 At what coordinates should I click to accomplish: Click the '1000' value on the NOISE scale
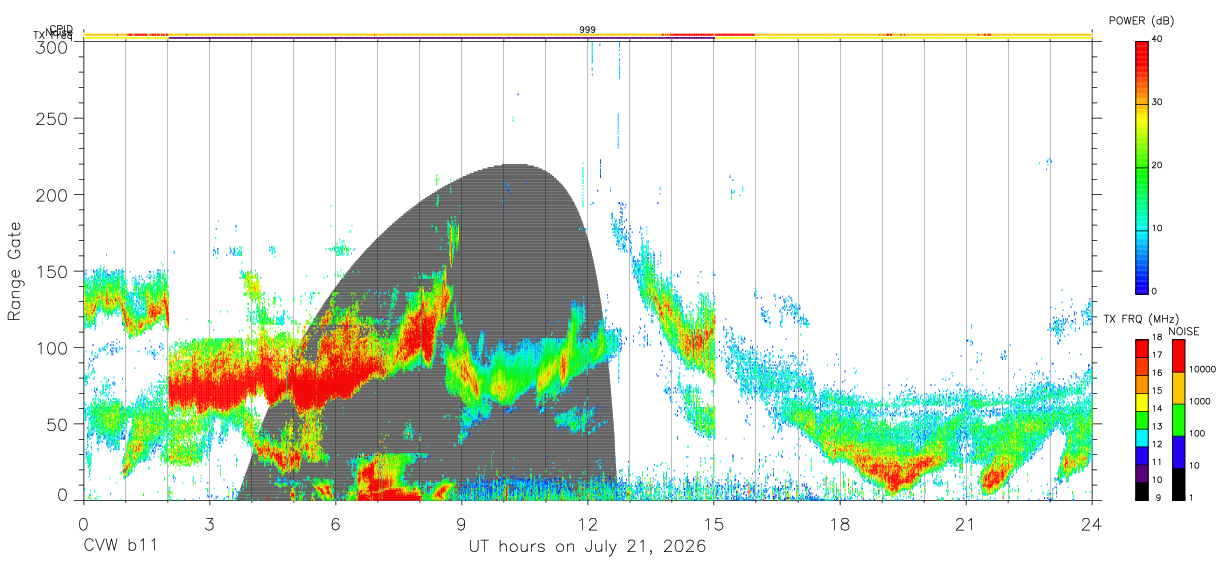coord(1199,401)
